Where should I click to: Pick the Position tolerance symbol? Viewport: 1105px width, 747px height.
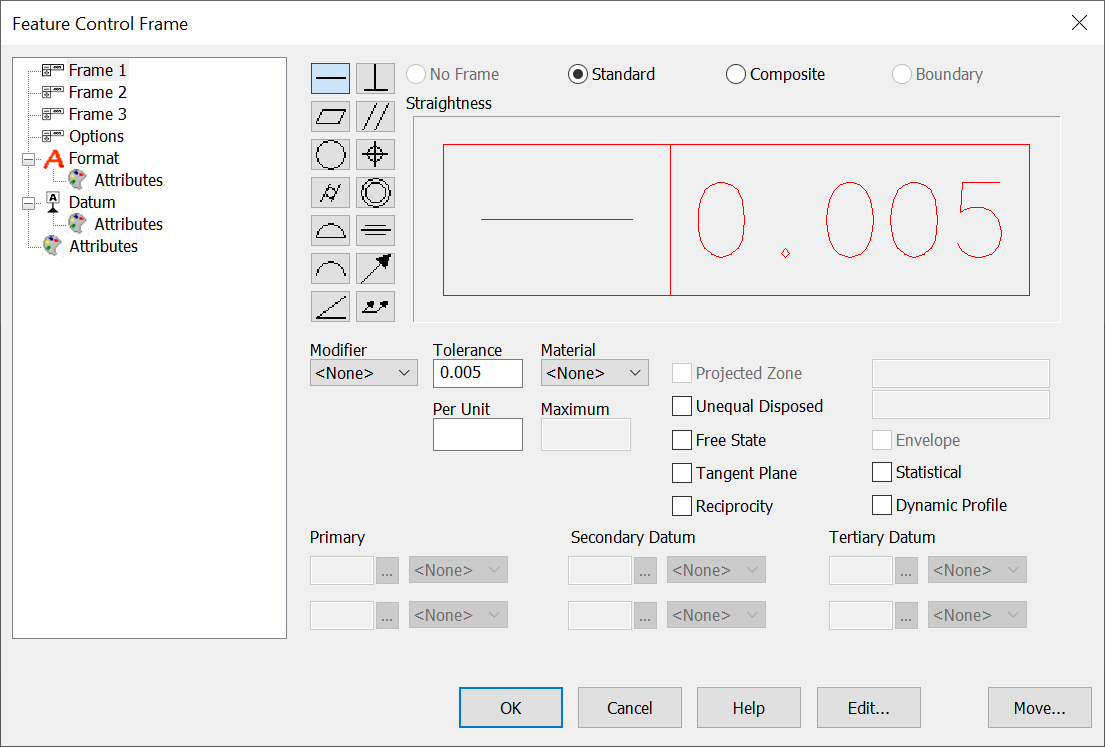[x=375, y=154]
